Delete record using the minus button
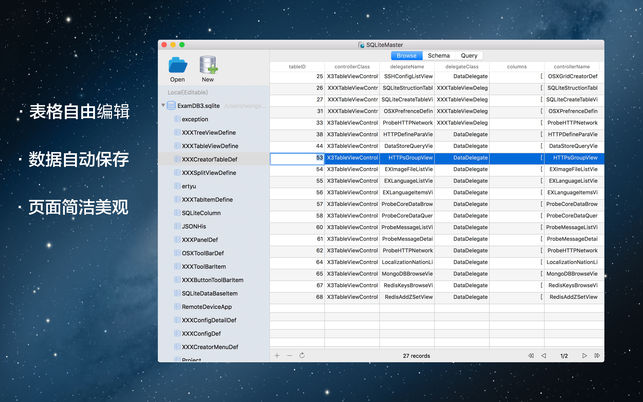643x402 pixels. (x=289, y=355)
